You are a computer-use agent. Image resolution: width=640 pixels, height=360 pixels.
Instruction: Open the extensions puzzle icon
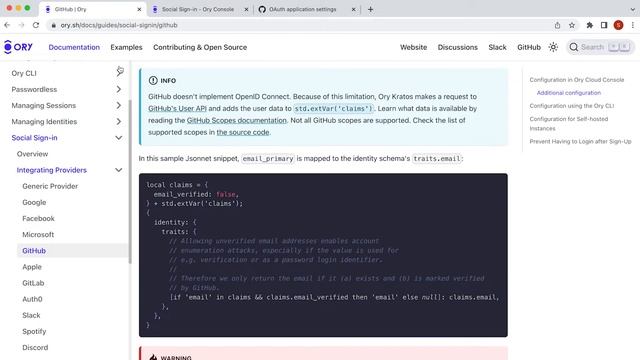tap(589, 25)
